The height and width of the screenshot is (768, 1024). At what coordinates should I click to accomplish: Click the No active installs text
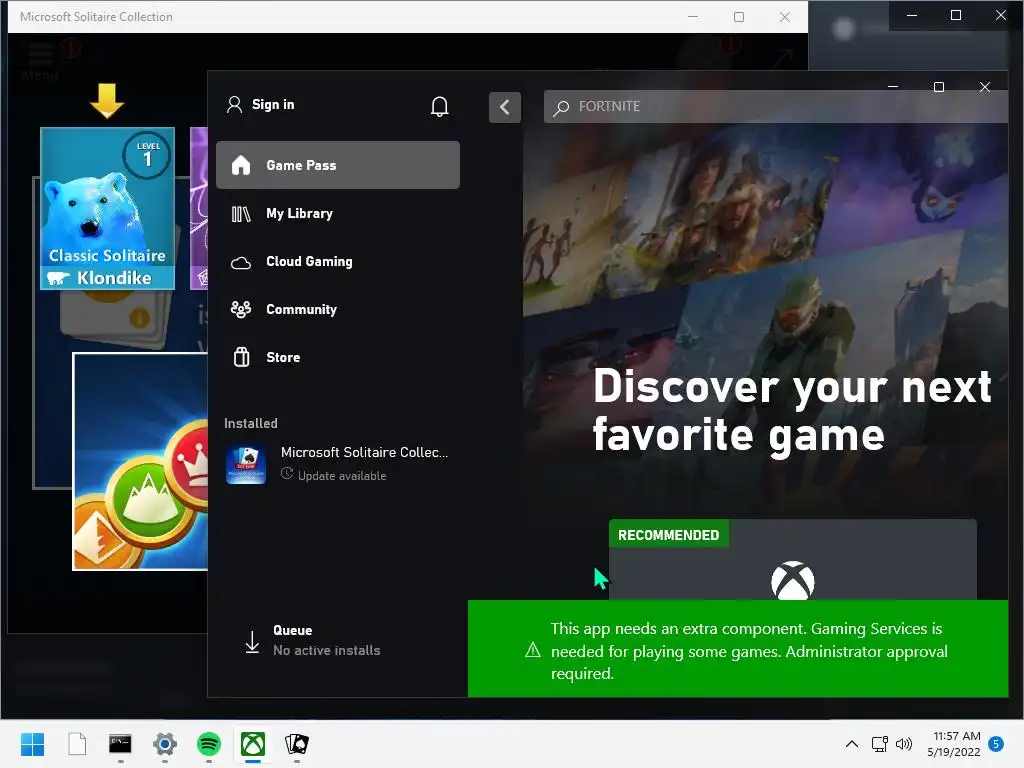click(327, 650)
